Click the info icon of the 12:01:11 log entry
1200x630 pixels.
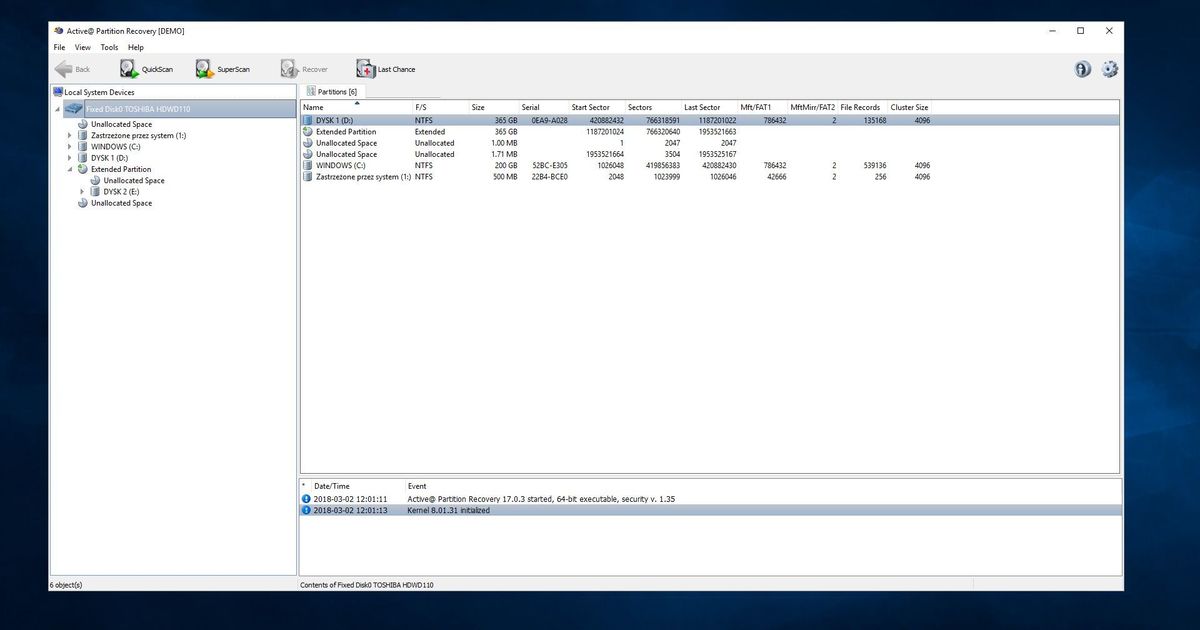pyautogui.click(x=306, y=498)
